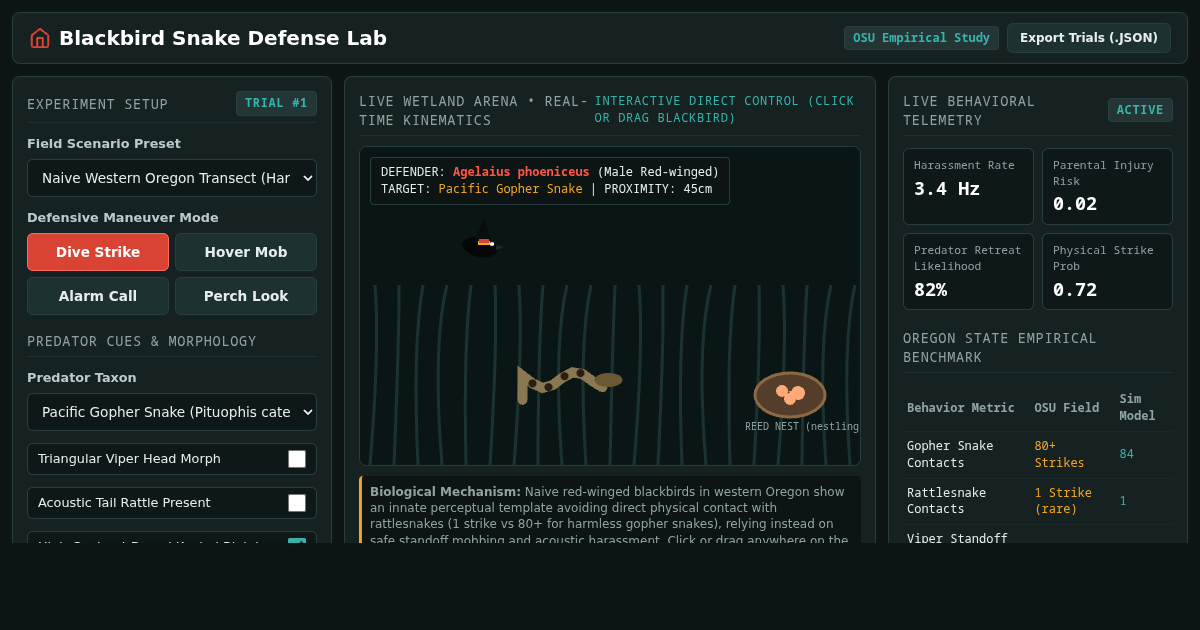This screenshot has height=630, width=1200.
Task: Select the Dive Strike maneuver
Action: 98,252
